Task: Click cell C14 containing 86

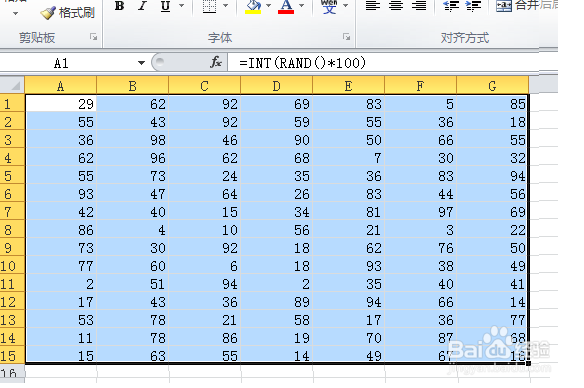Action: (204, 338)
